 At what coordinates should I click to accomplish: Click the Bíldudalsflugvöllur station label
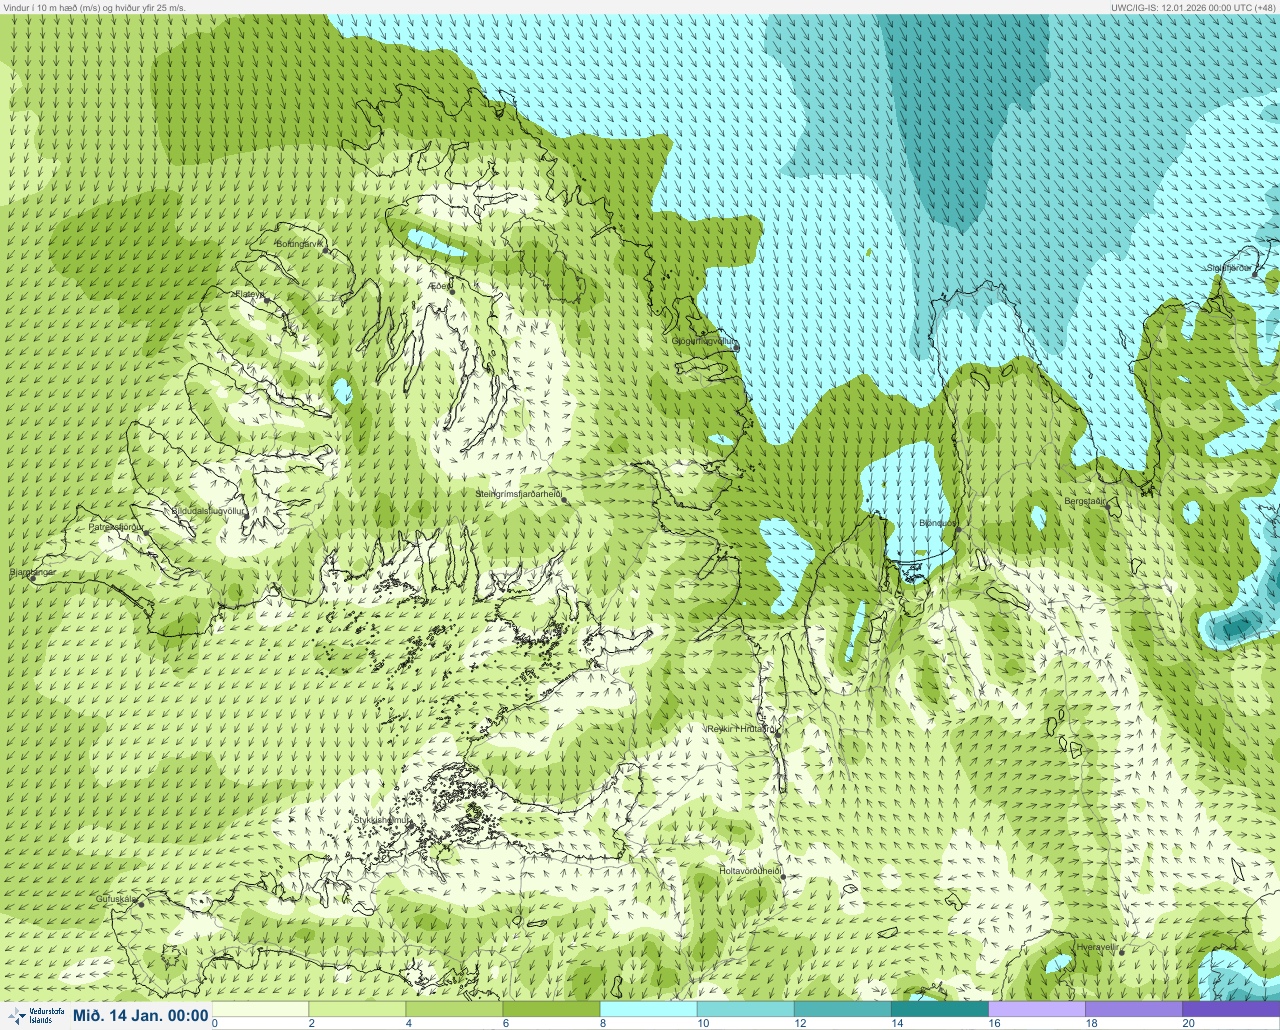[208, 511]
